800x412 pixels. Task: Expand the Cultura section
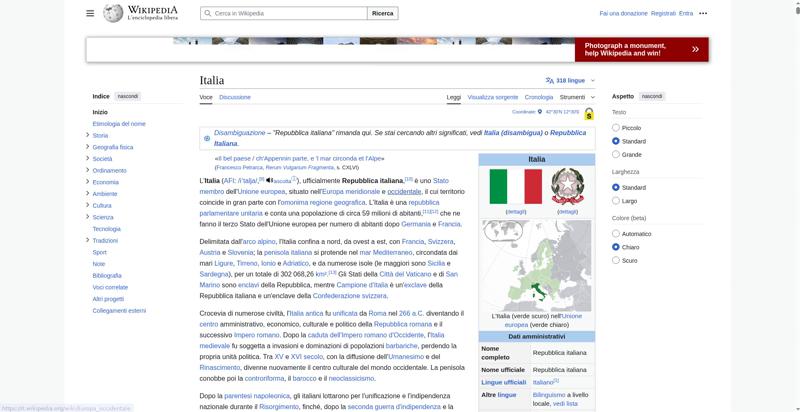(x=88, y=205)
